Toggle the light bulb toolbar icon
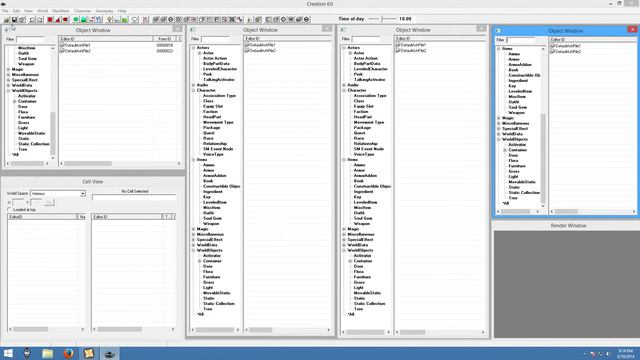640x360 pixels. tap(109, 20)
